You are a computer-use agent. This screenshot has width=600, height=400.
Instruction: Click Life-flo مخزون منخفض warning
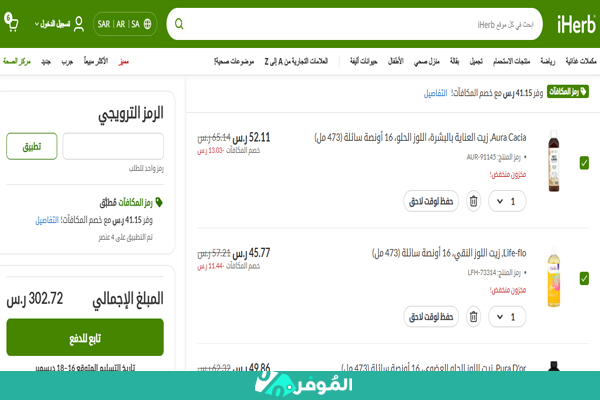[508, 290]
